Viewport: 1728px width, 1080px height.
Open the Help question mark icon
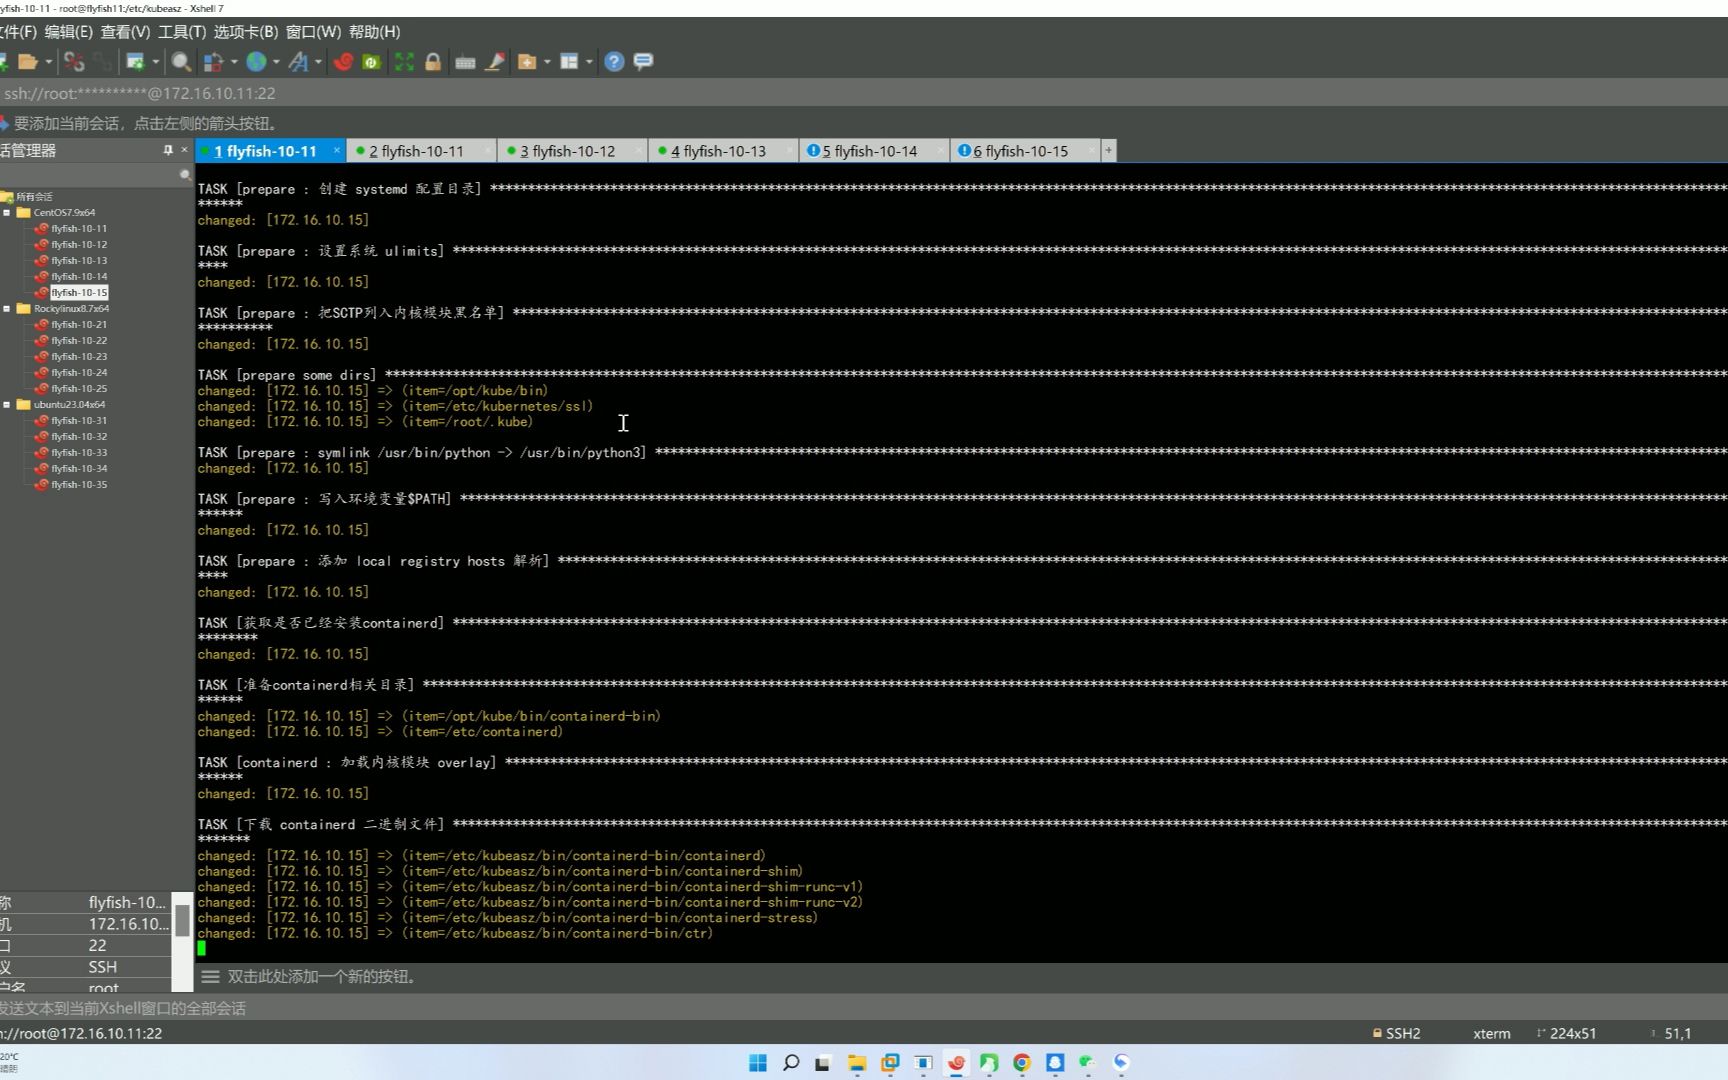tap(614, 62)
